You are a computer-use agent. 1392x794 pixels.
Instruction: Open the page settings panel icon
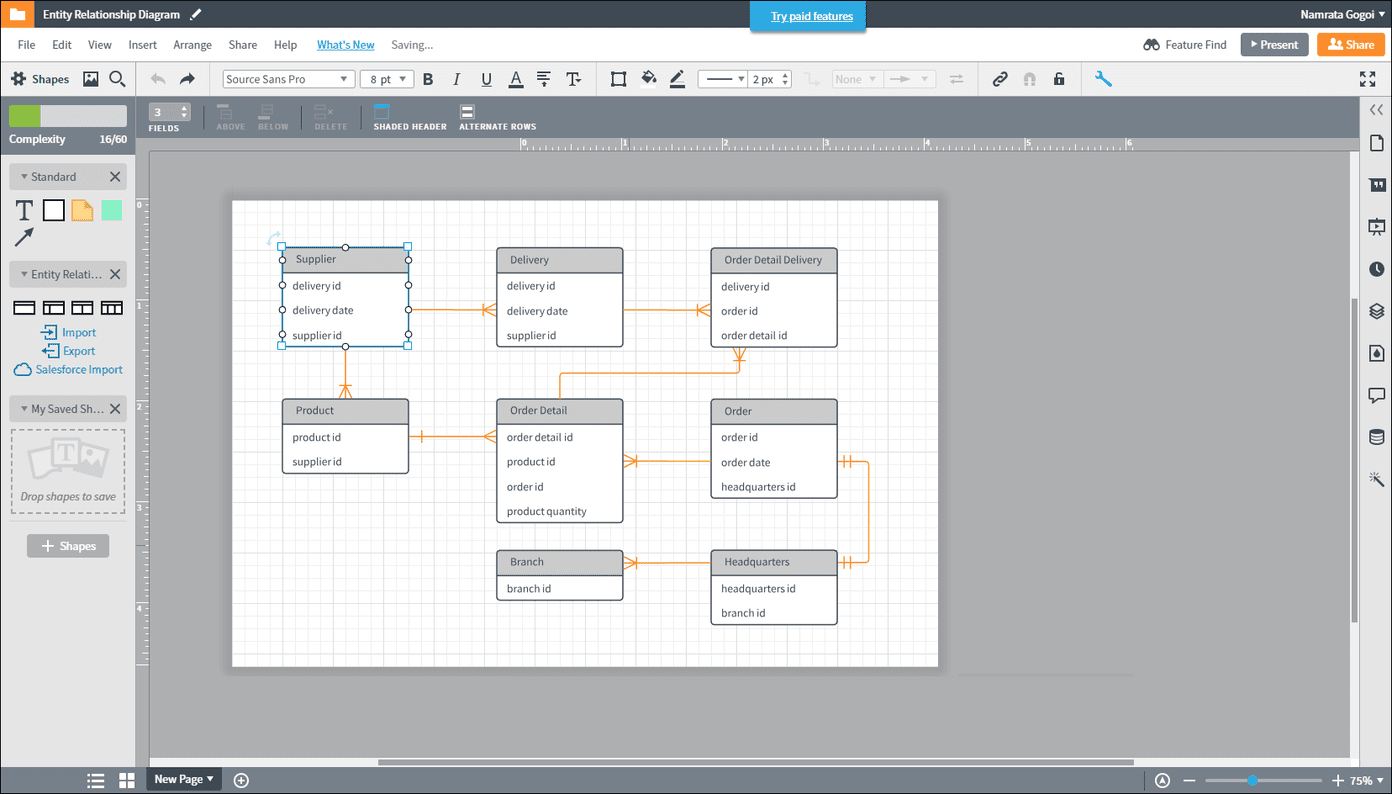click(1377, 143)
